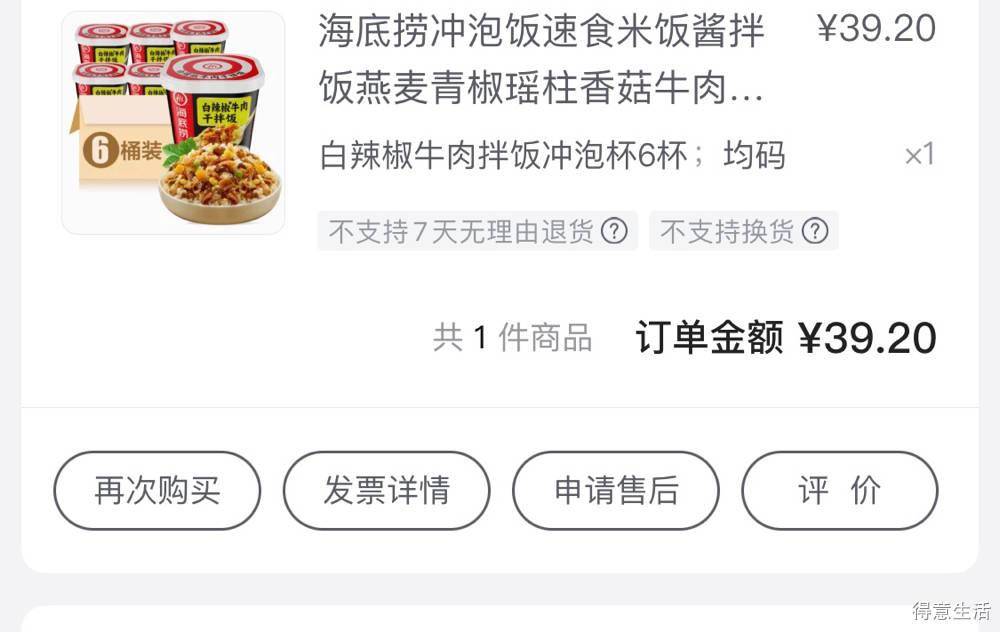Tap the 均码 size label
The width and height of the screenshot is (1000, 632).
tap(754, 156)
